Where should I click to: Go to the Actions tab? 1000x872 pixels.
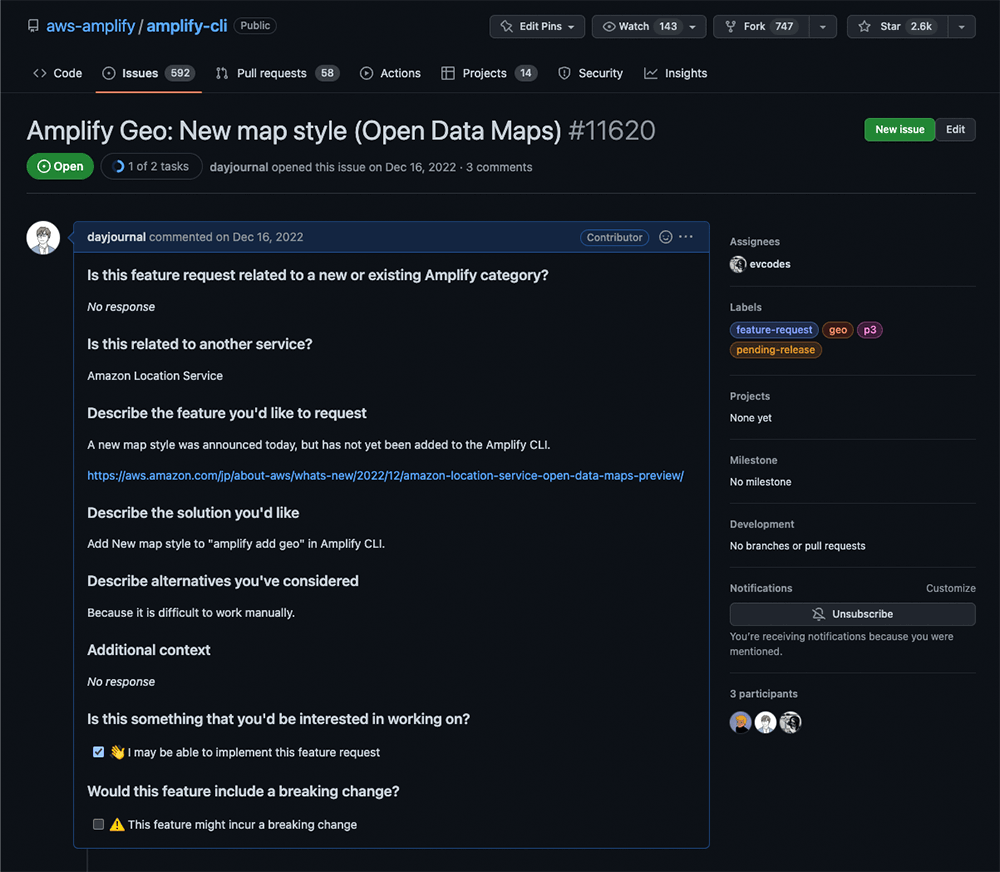tap(390, 73)
